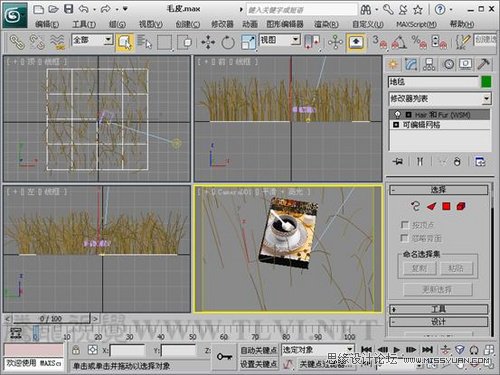Click Play animation button
Screen dimensions: 500x375
[x=397, y=350]
